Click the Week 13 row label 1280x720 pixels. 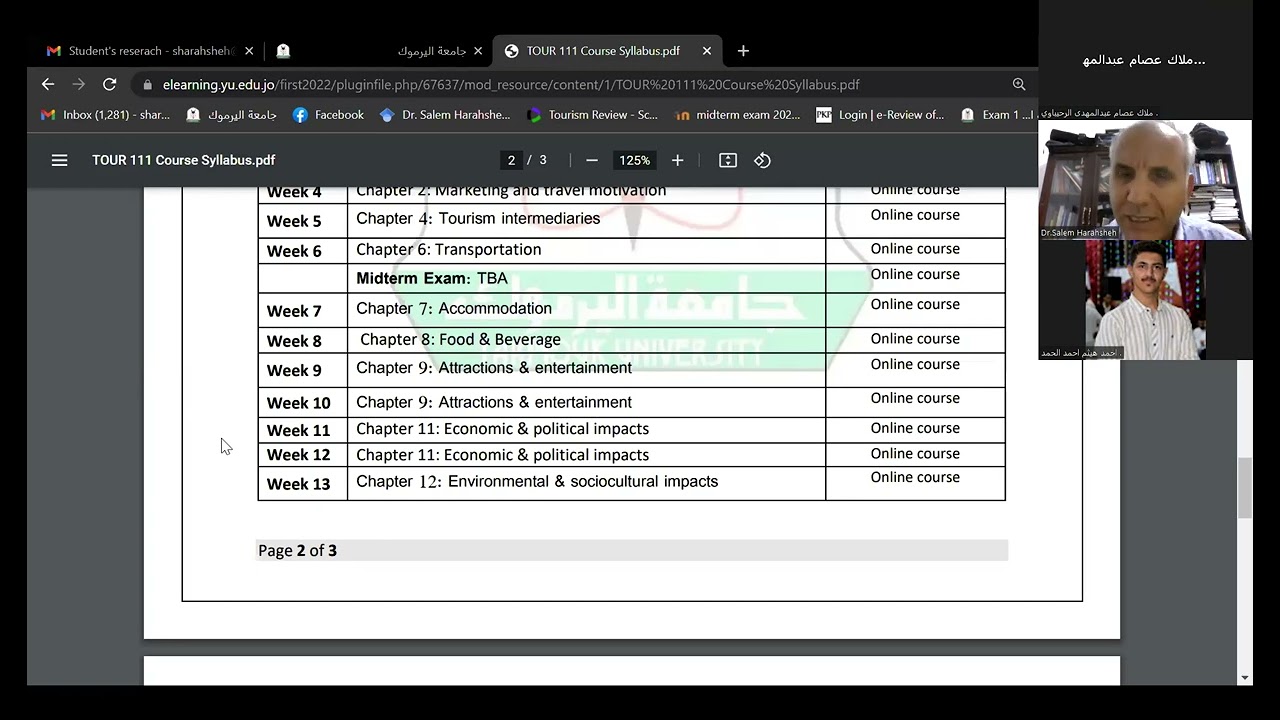(x=298, y=484)
